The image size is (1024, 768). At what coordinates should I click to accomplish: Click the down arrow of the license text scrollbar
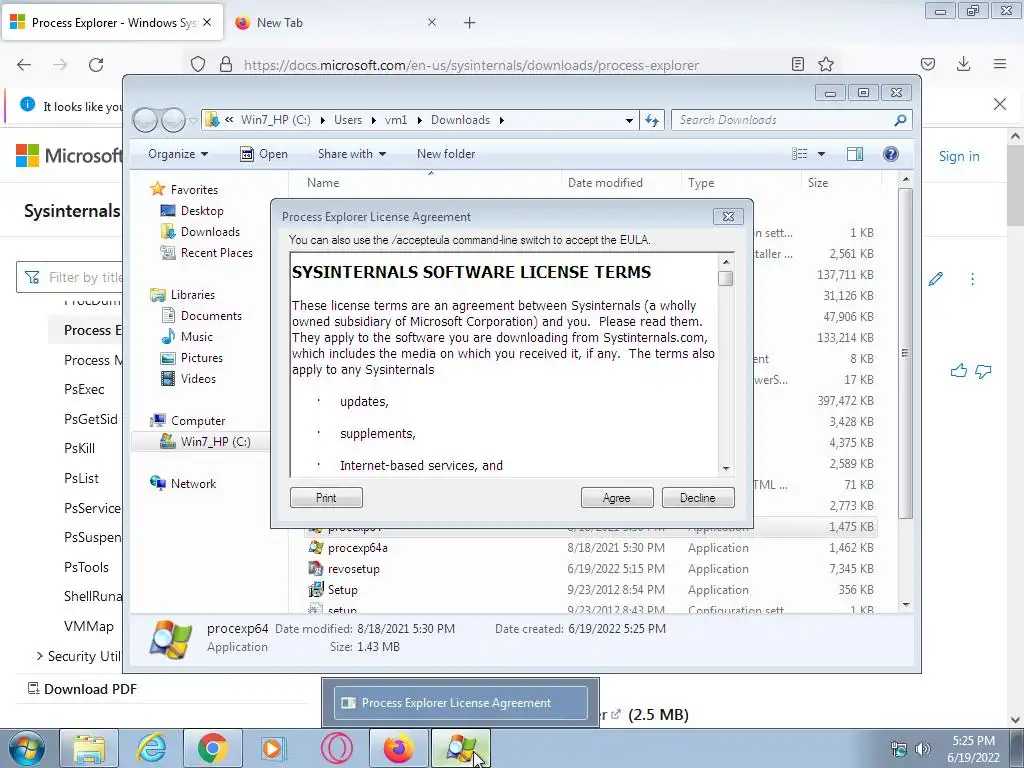[726, 469]
